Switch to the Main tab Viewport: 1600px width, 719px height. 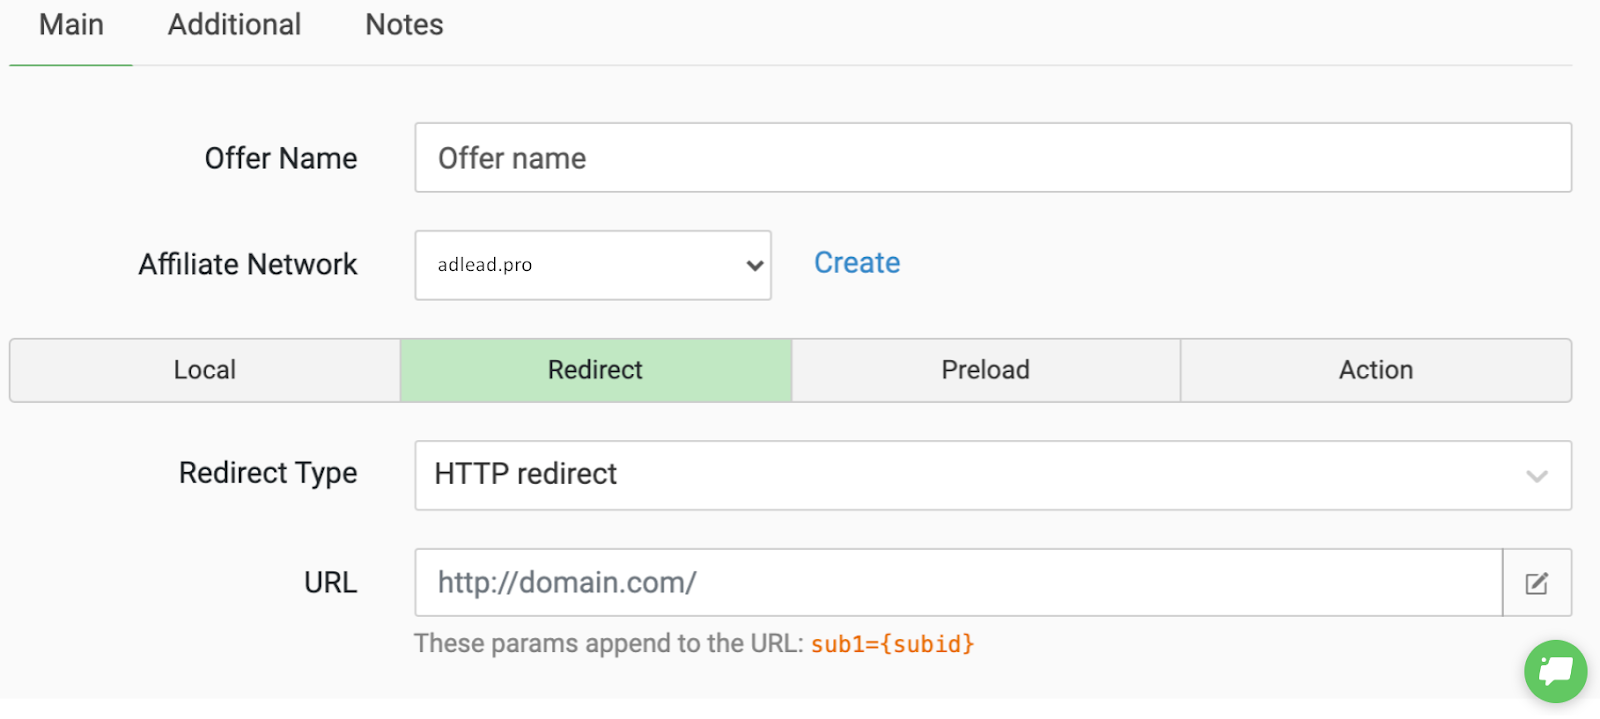(71, 25)
